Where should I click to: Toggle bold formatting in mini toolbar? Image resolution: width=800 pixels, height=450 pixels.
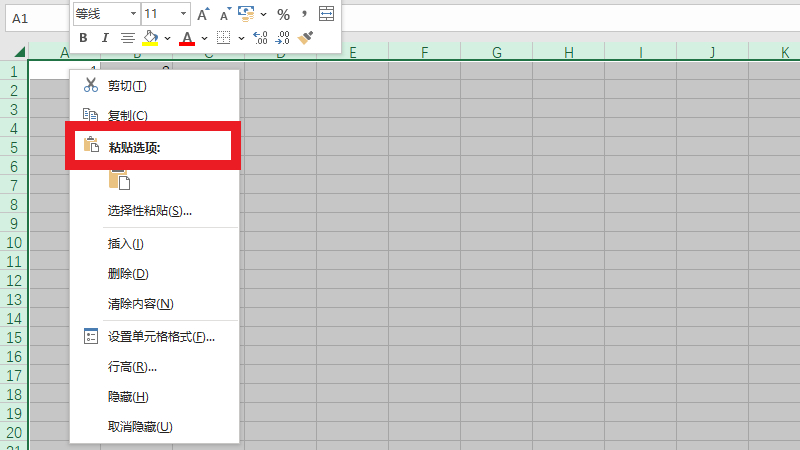(83, 38)
